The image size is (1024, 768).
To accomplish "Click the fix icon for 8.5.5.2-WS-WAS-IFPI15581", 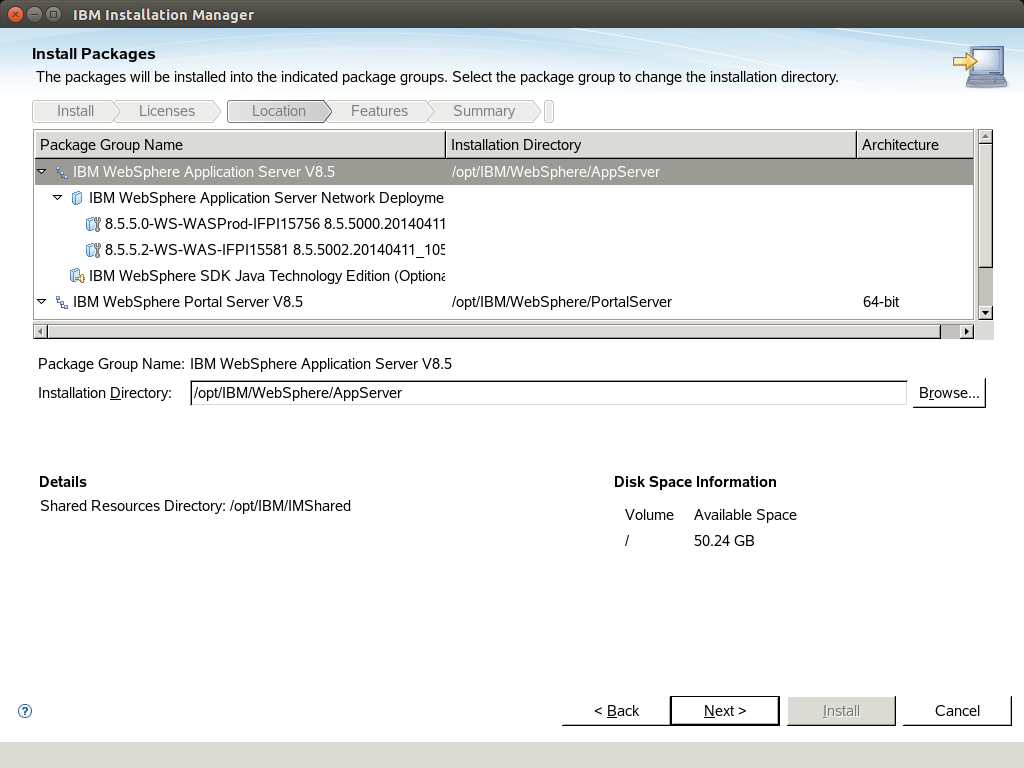I will click(93, 250).
